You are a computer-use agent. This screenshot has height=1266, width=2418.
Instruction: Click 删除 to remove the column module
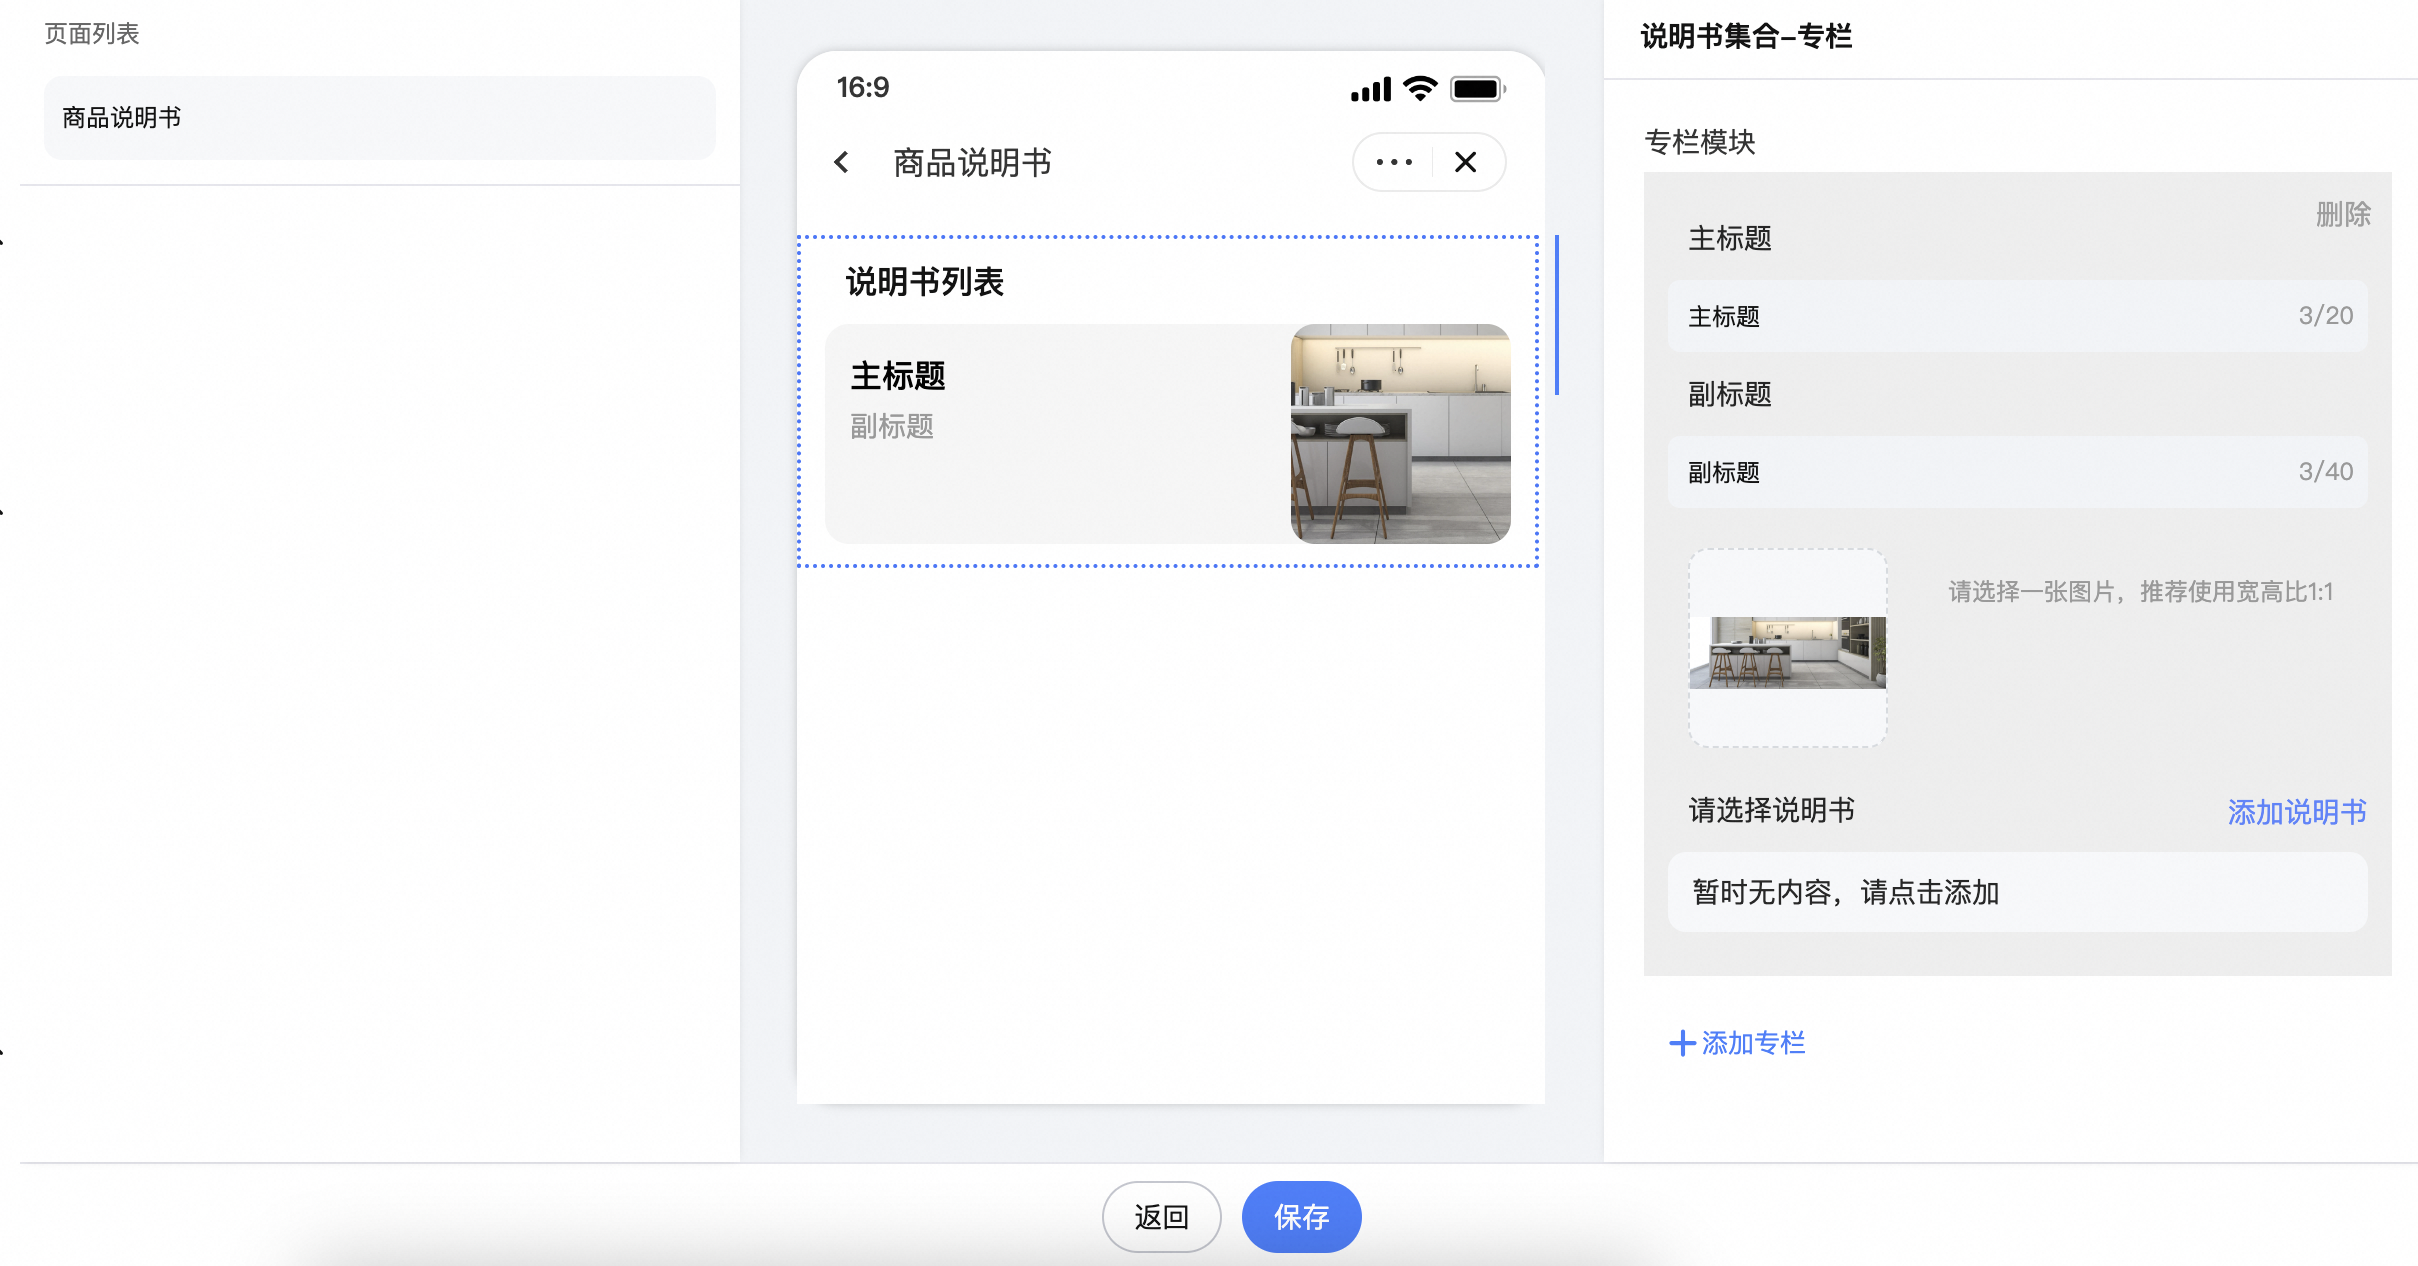pos(2343,214)
